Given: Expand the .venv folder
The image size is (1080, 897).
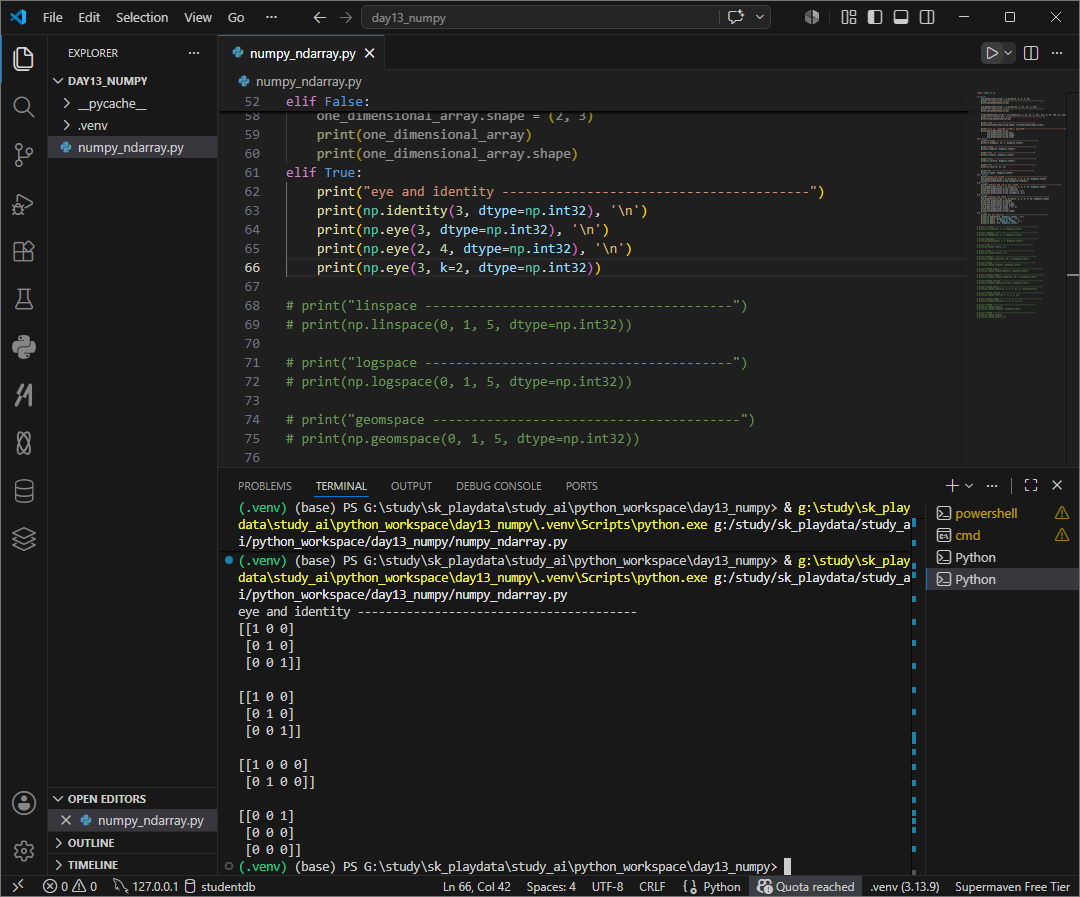Looking at the screenshot, I should click(132, 125).
